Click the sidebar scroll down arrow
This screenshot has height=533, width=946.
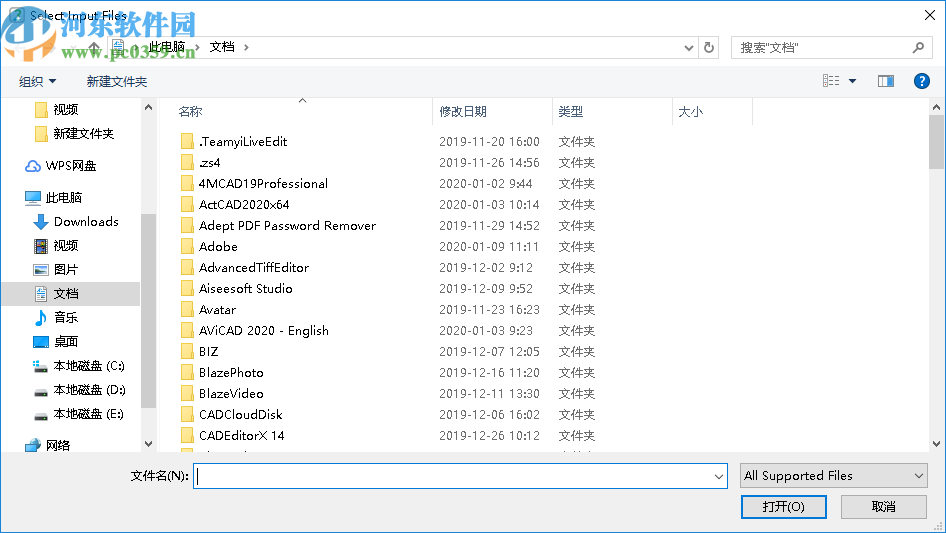click(x=148, y=444)
